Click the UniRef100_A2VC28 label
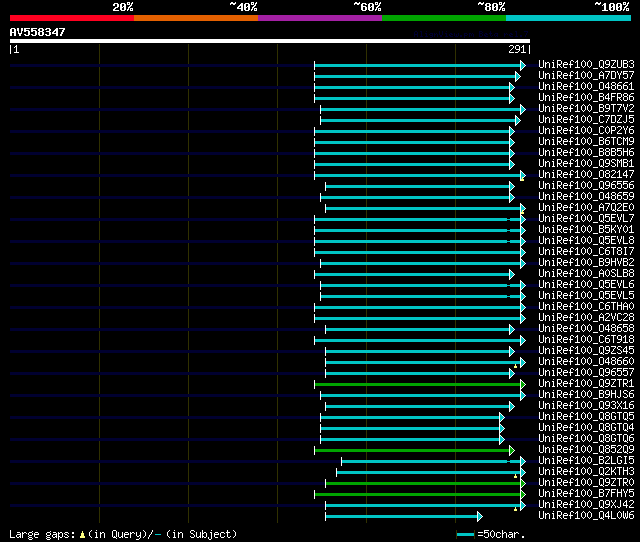Screen dimensions: 640x542 [586, 318]
